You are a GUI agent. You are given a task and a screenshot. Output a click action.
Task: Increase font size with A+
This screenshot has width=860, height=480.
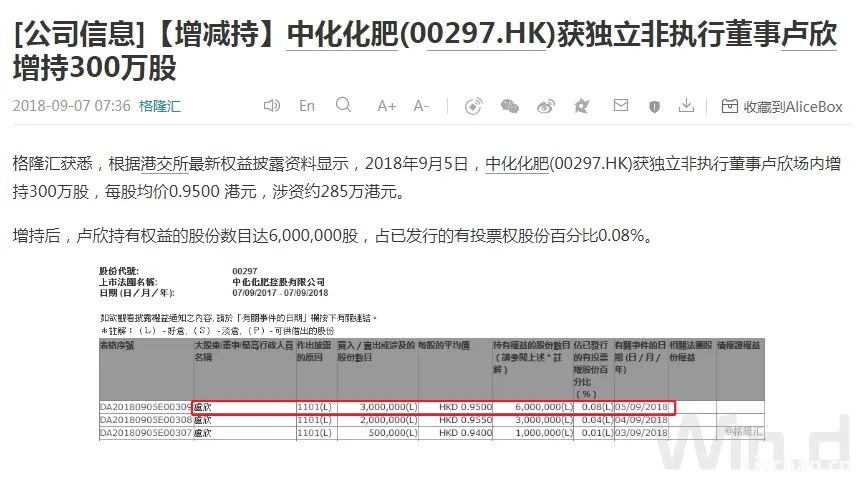coord(387,106)
